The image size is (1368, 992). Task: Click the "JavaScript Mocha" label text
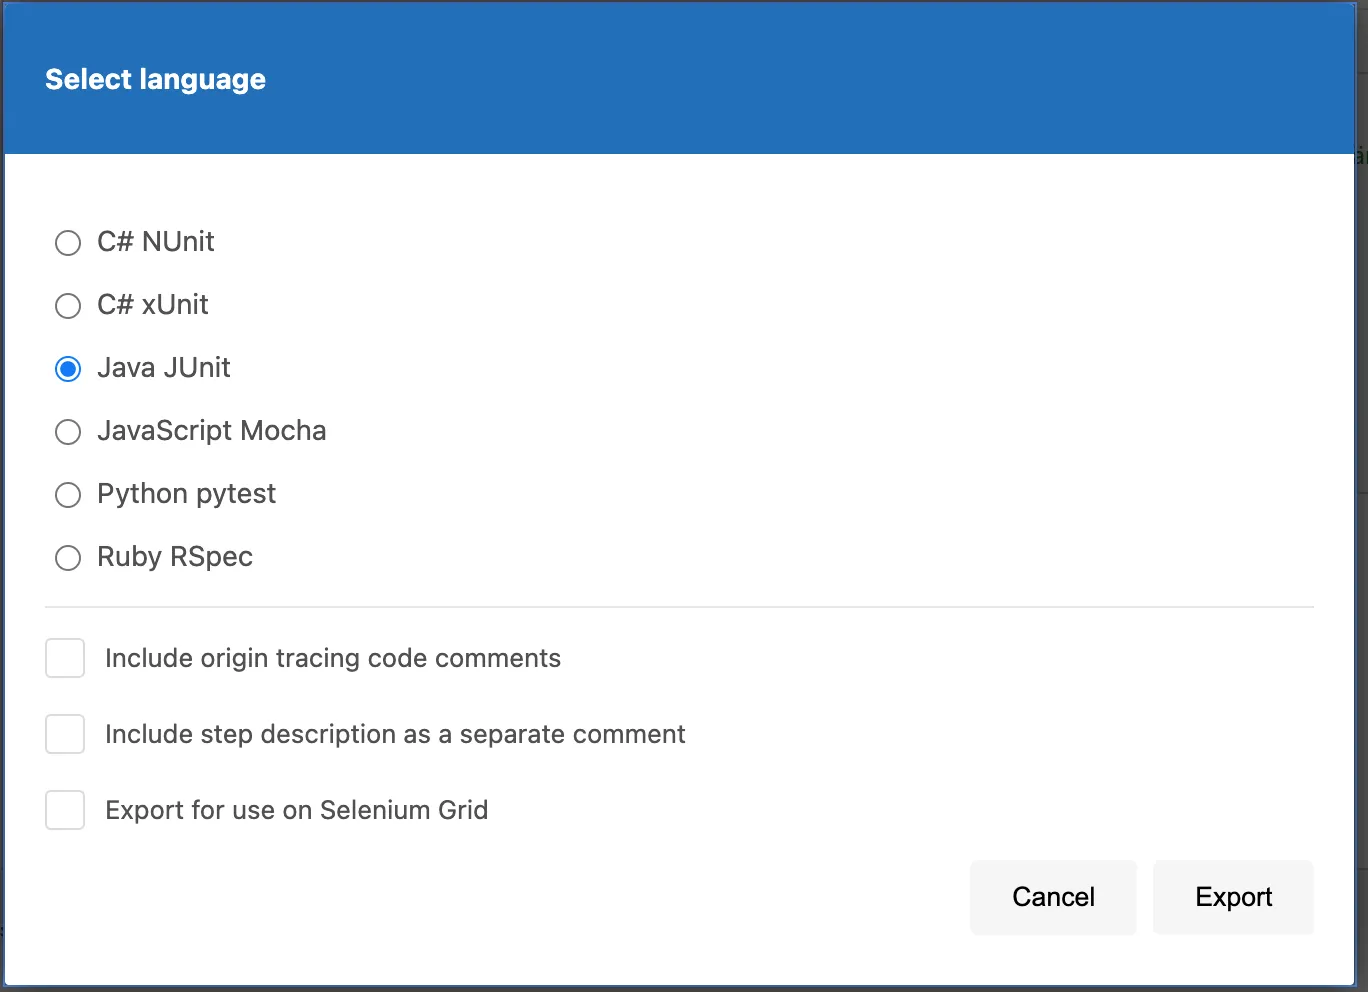point(212,431)
